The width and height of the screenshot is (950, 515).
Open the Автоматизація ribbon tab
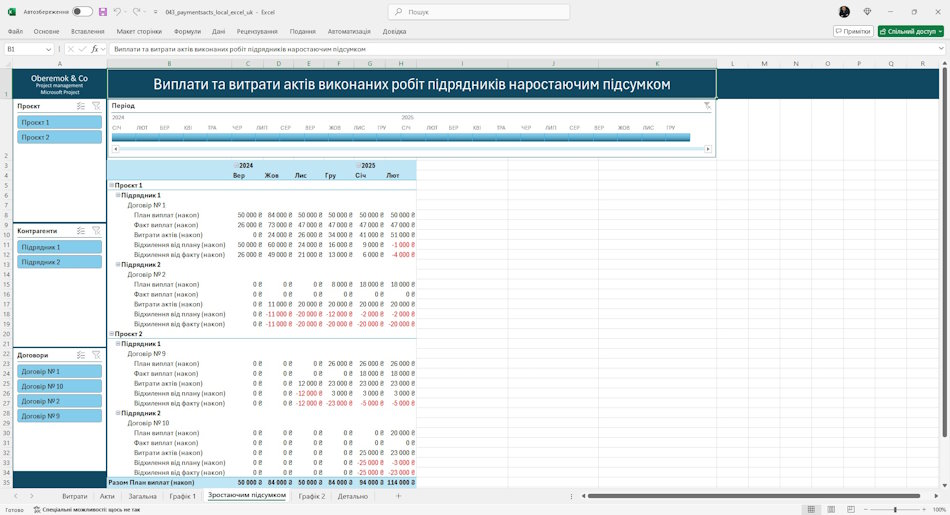click(349, 32)
